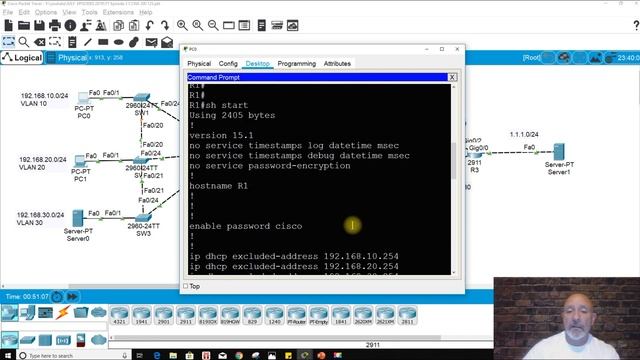
Task: Select the Draw Rectangle tool
Action: 103,42
